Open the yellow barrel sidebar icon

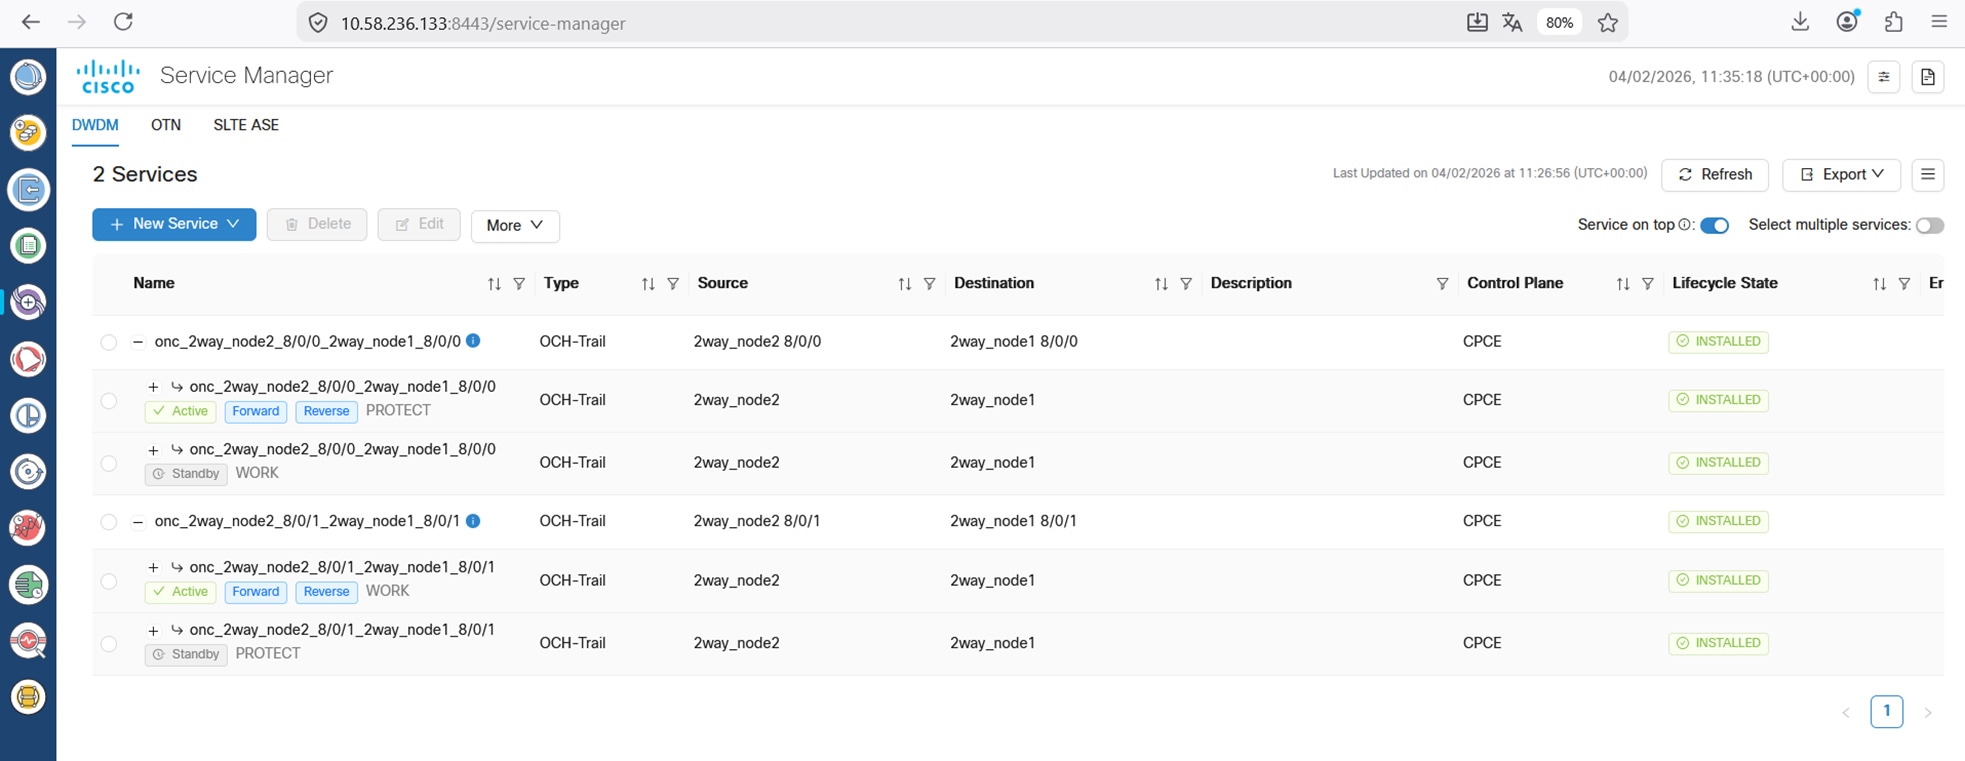click(28, 697)
